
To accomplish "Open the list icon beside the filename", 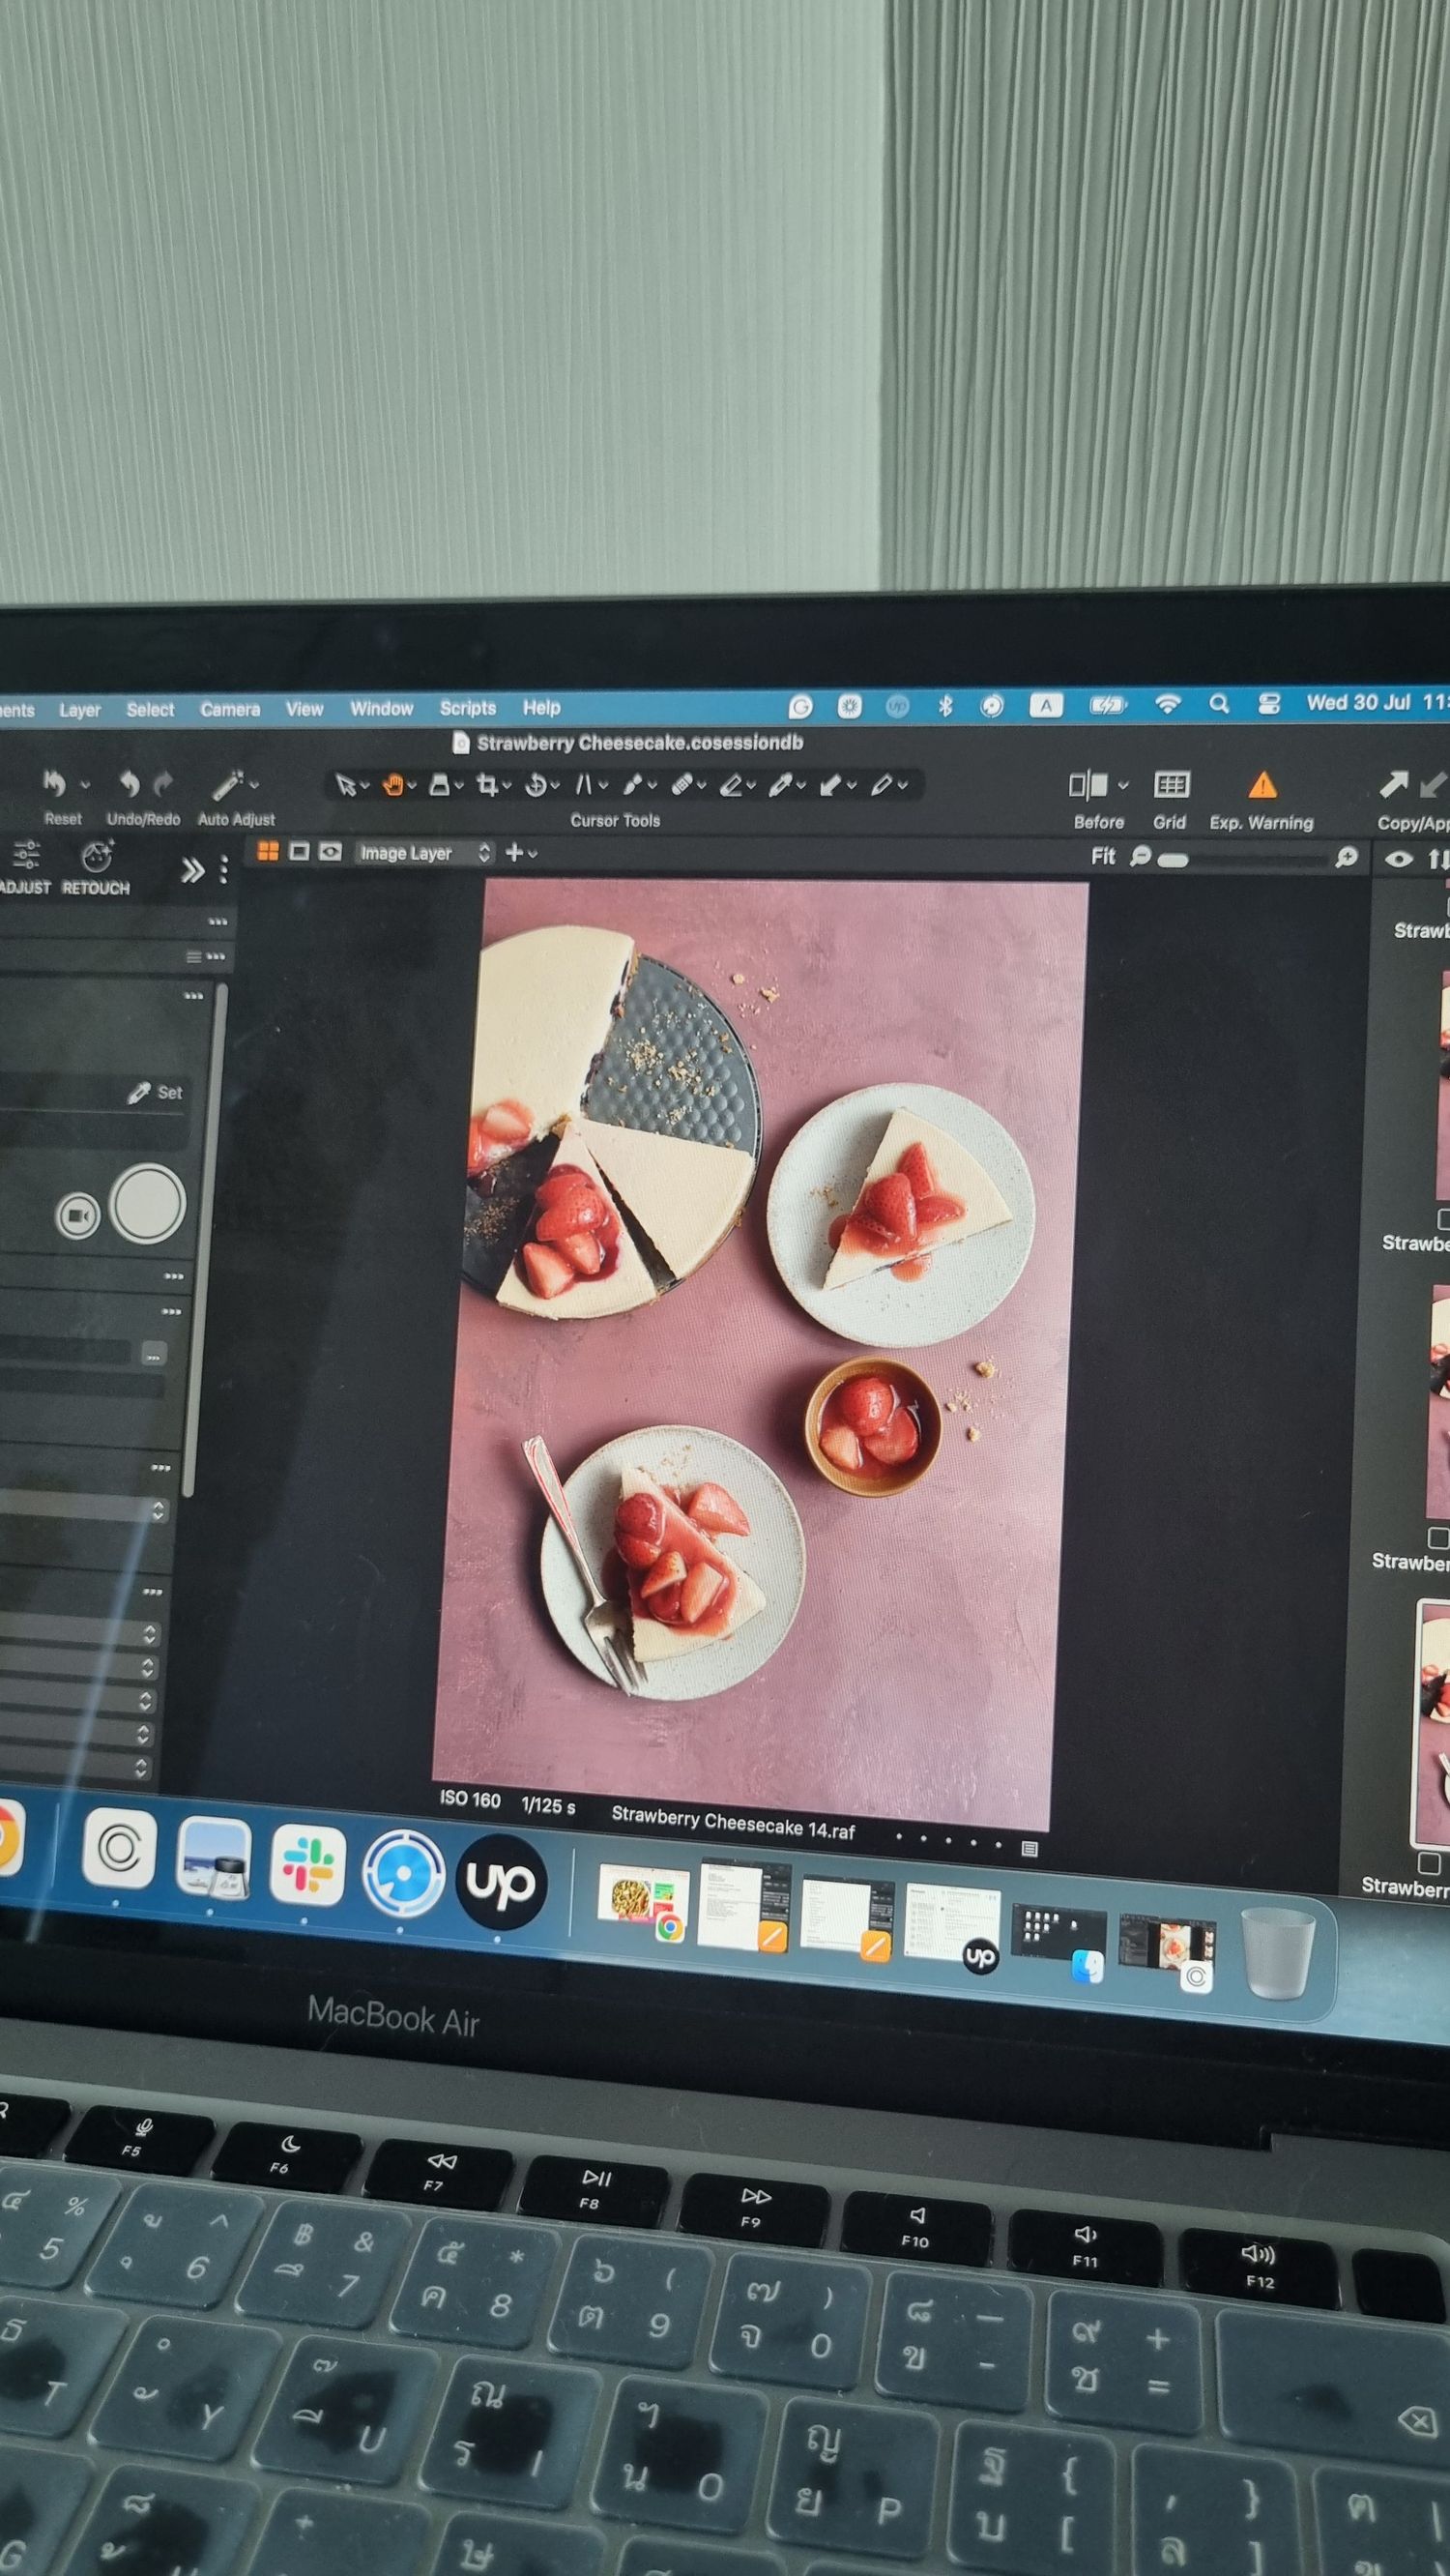I will [1030, 1849].
